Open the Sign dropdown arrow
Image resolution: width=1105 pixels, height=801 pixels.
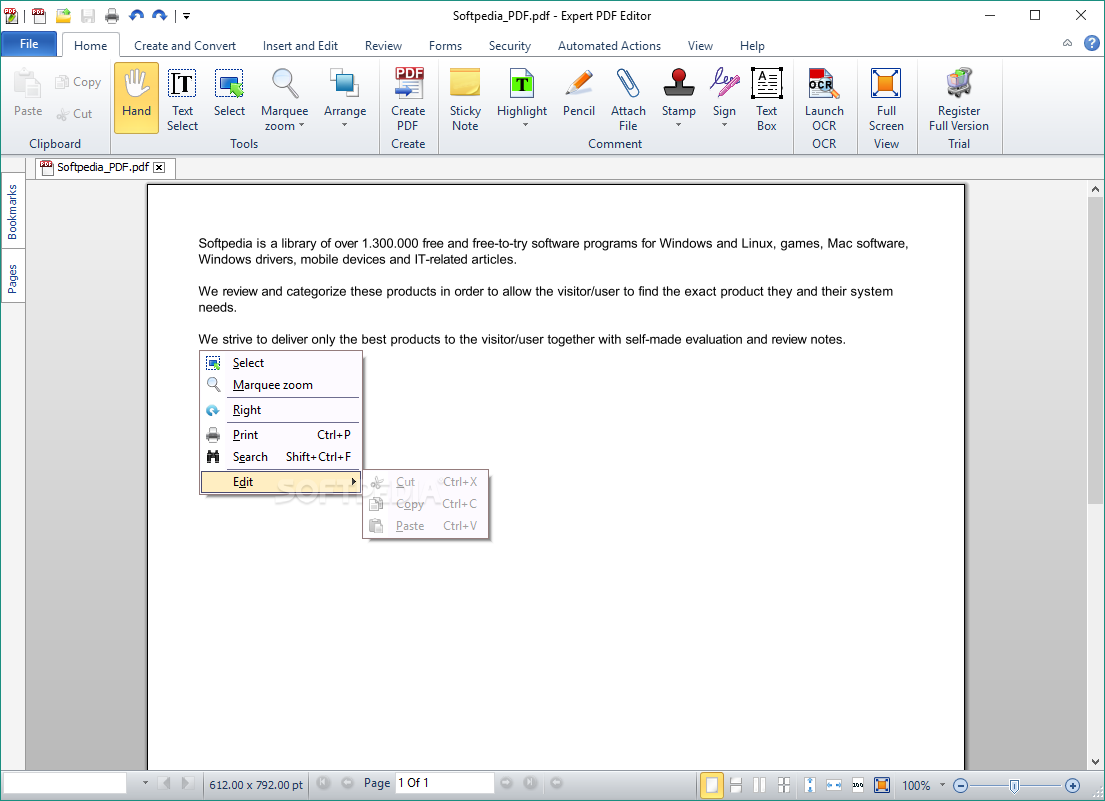[724, 125]
